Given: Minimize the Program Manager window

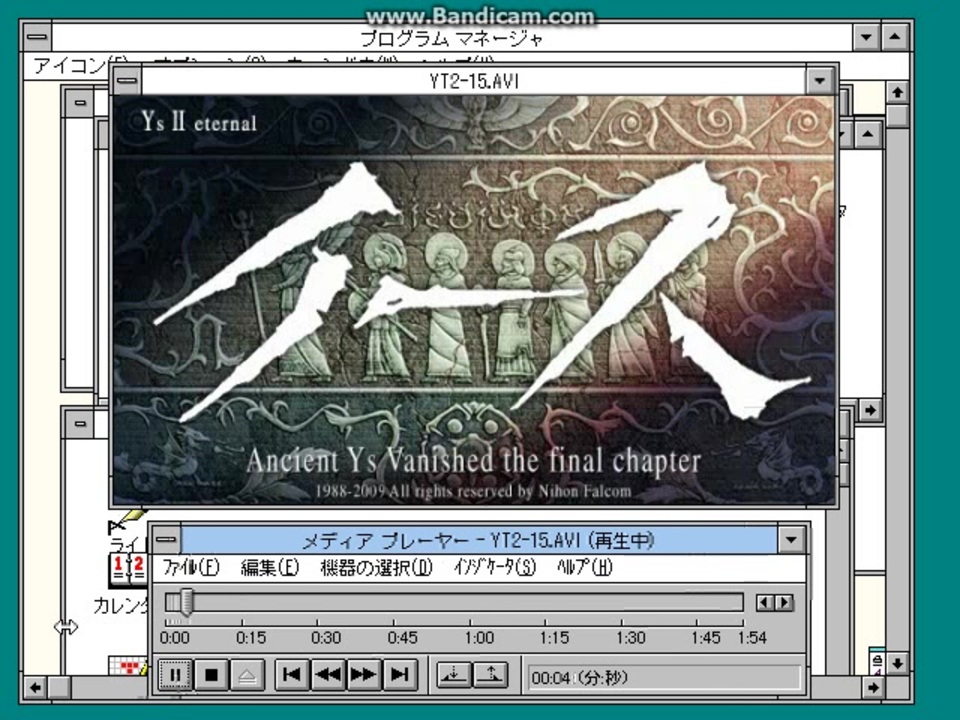Looking at the screenshot, I should (866, 37).
